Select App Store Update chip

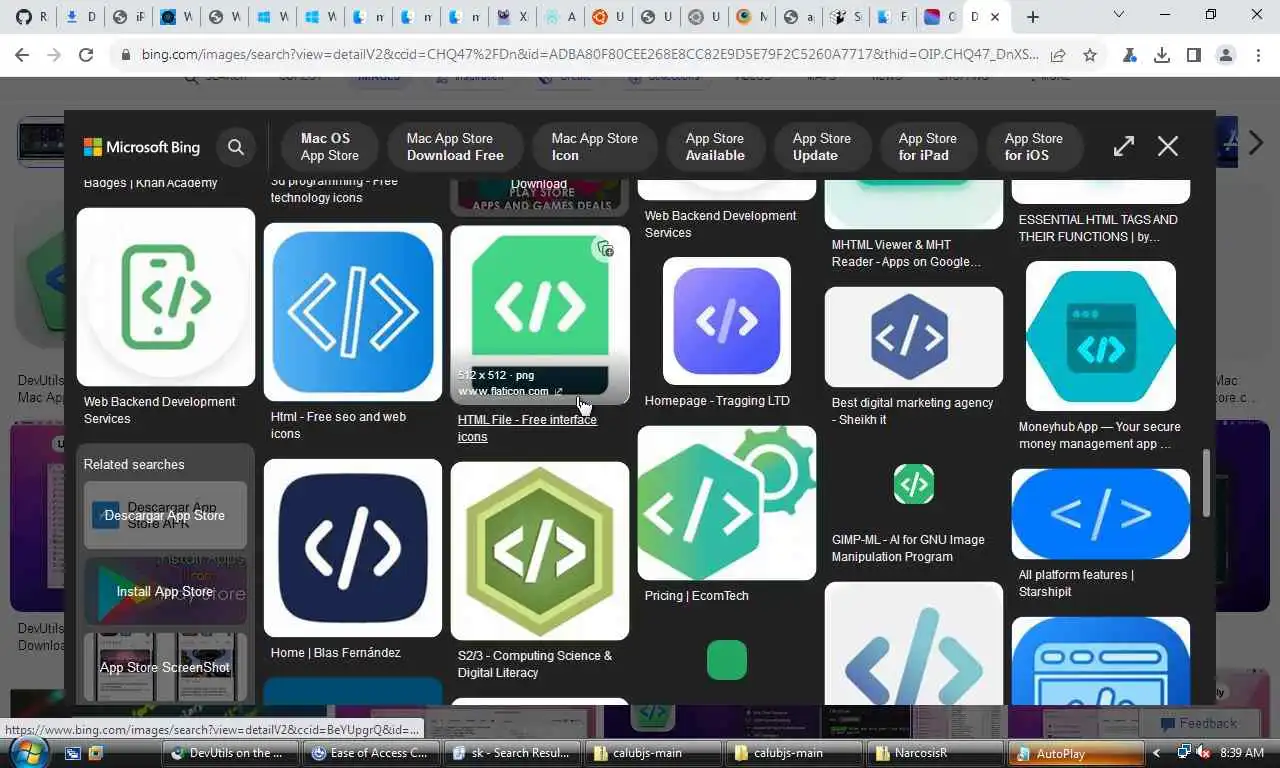pyautogui.click(x=822, y=147)
